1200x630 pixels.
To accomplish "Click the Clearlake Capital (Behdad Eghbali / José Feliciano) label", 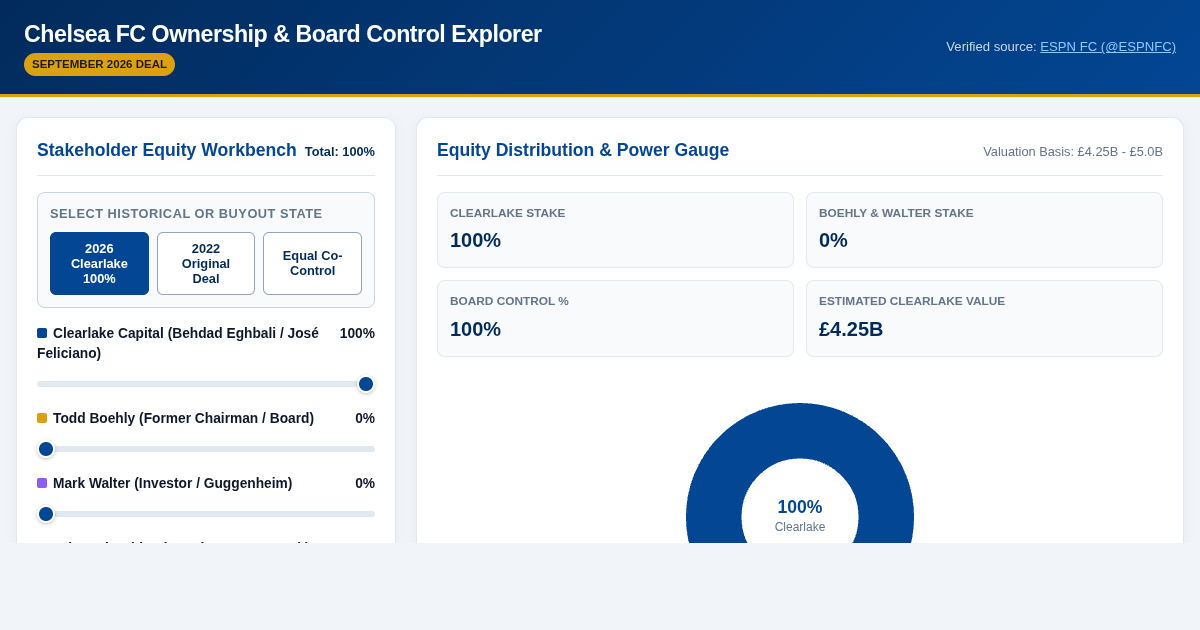I will click(x=178, y=343).
